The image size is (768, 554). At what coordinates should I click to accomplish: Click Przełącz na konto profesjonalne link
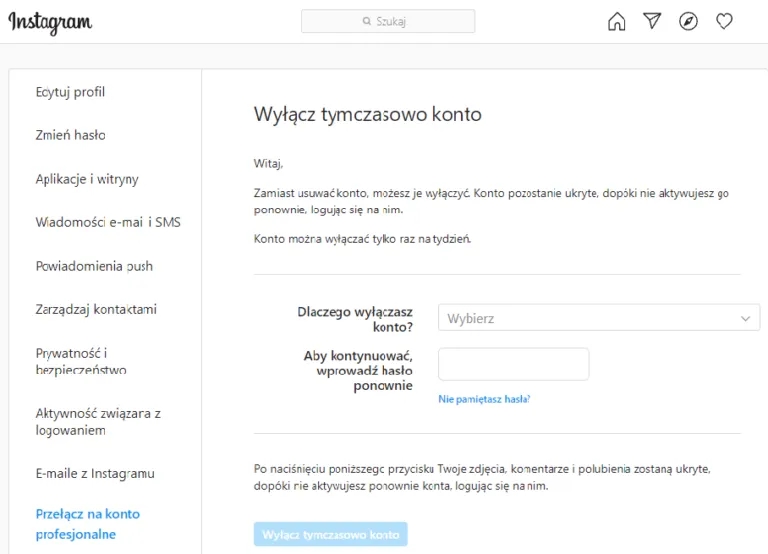click(88, 523)
